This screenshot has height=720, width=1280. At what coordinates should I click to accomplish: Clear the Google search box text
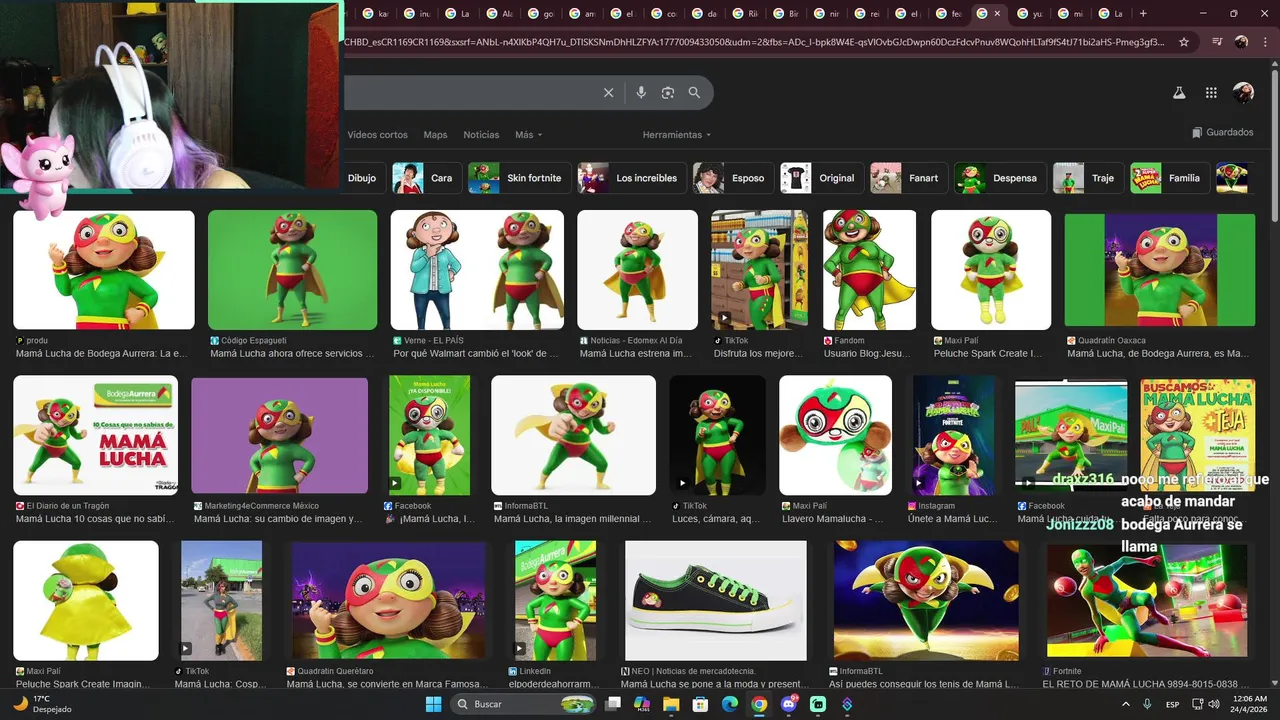click(x=608, y=93)
